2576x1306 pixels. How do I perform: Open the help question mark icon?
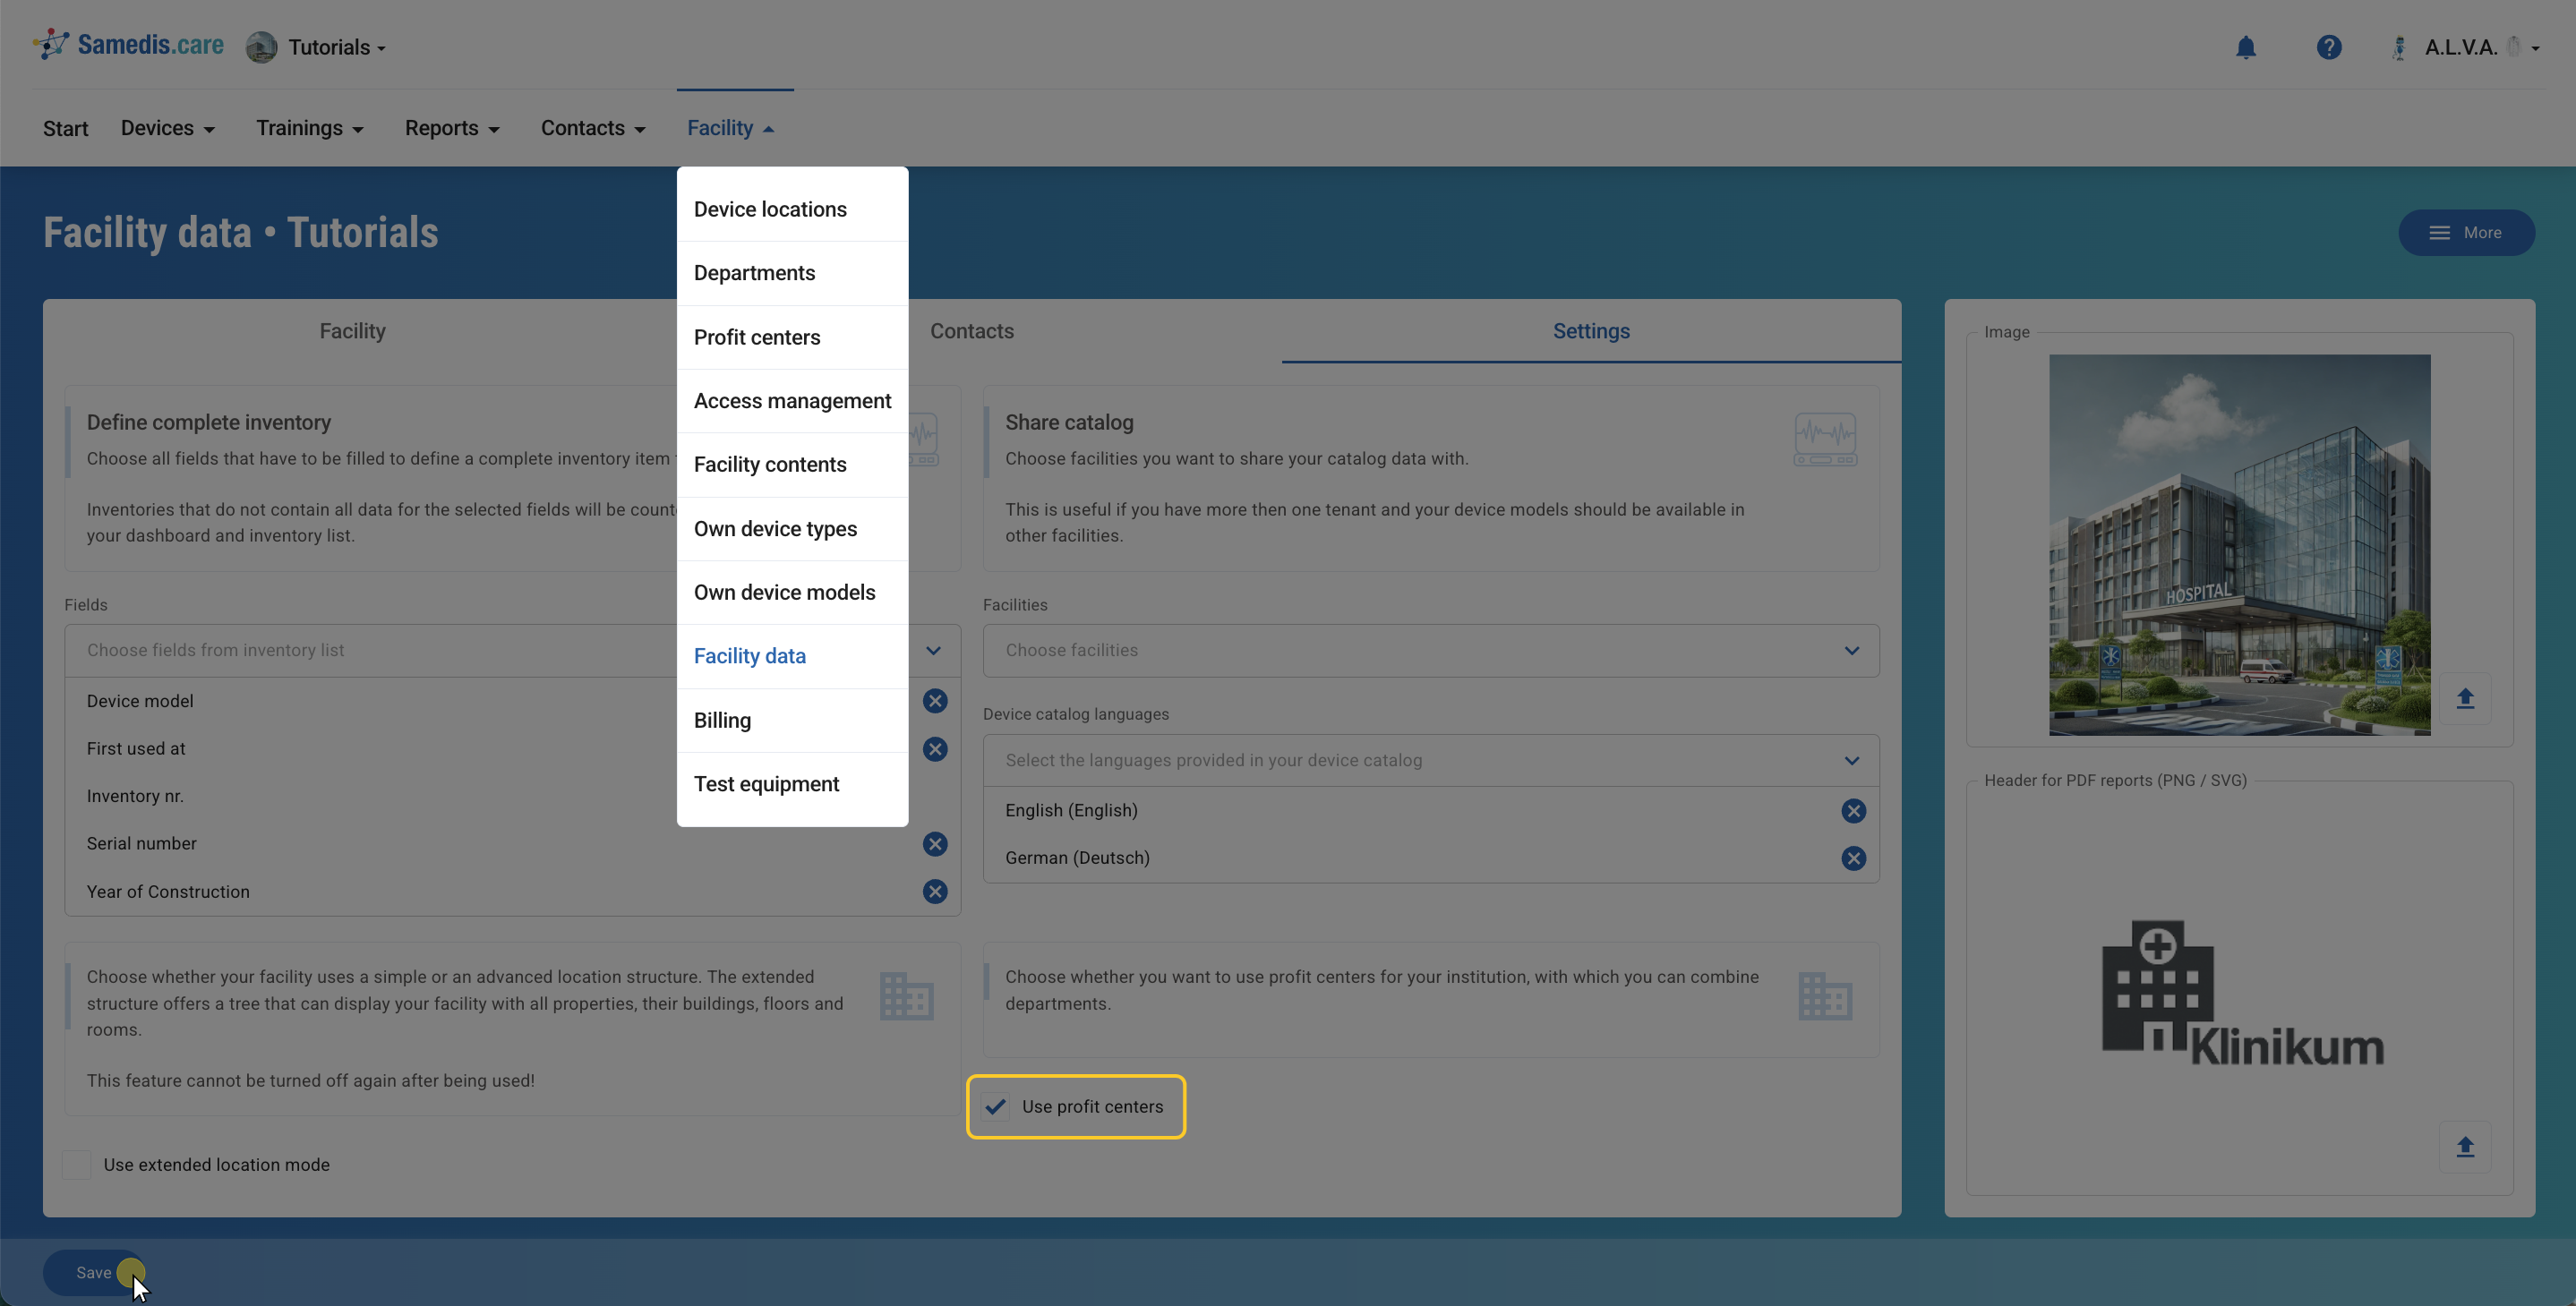coord(2328,47)
